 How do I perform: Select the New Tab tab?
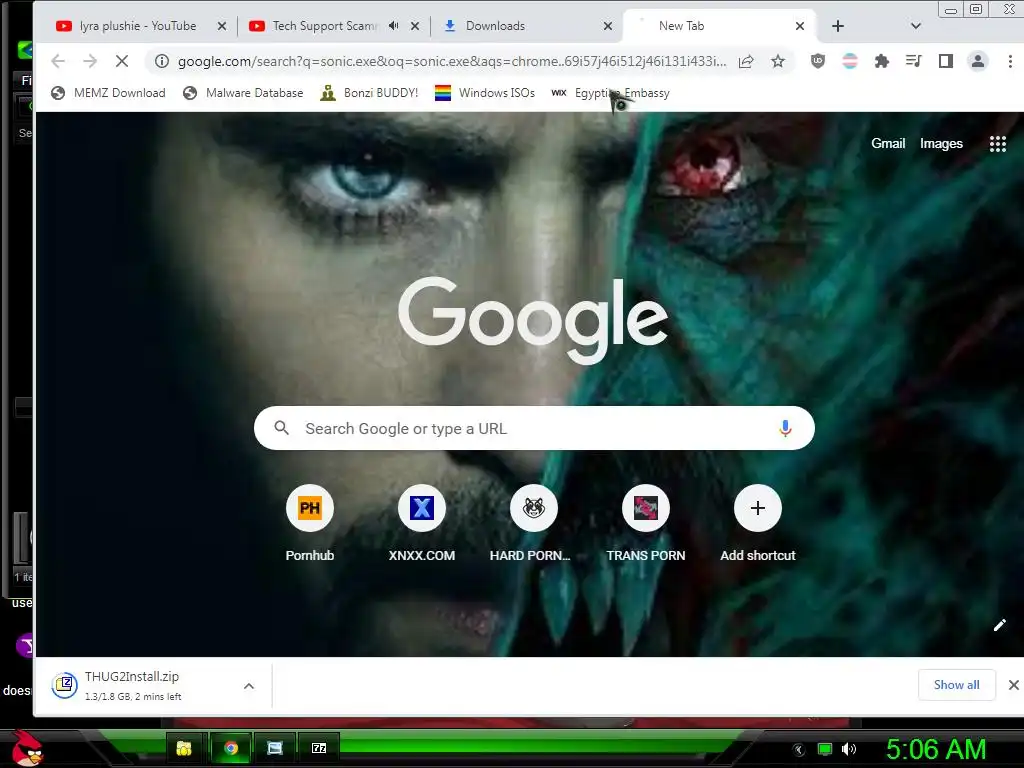tap(681, 26)
